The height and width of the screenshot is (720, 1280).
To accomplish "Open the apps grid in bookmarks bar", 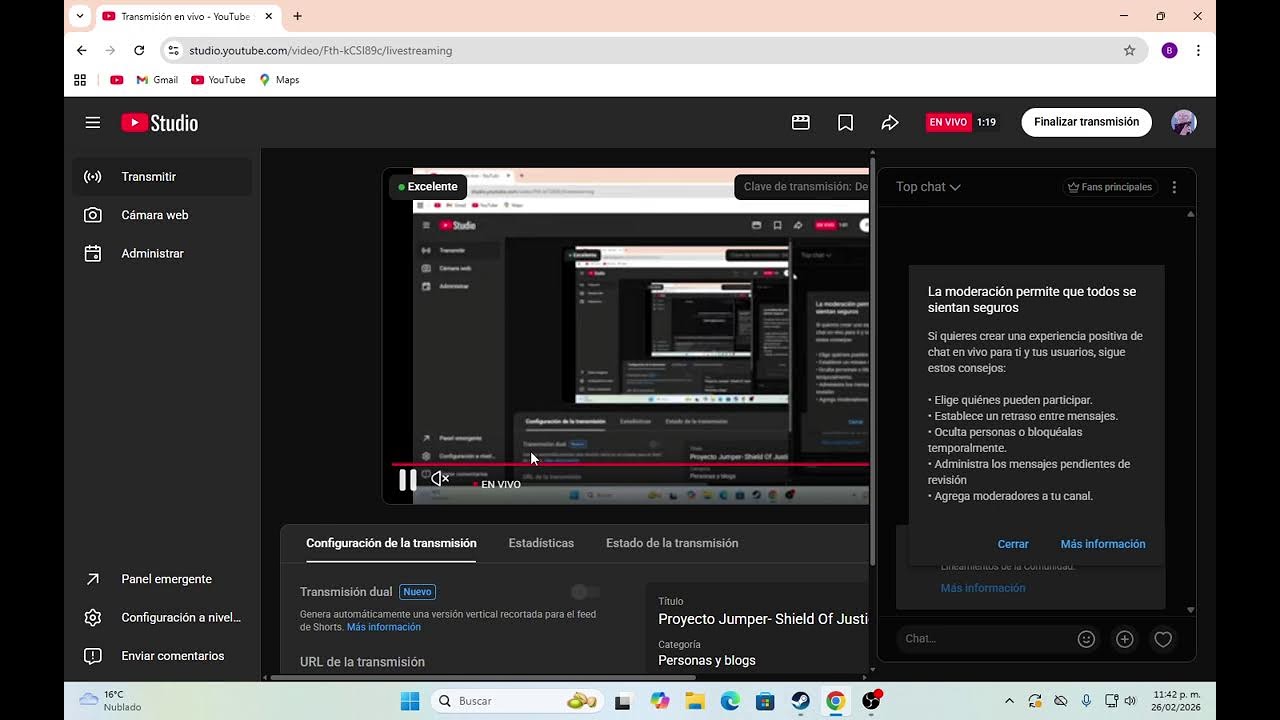I will tap(80, 80).
